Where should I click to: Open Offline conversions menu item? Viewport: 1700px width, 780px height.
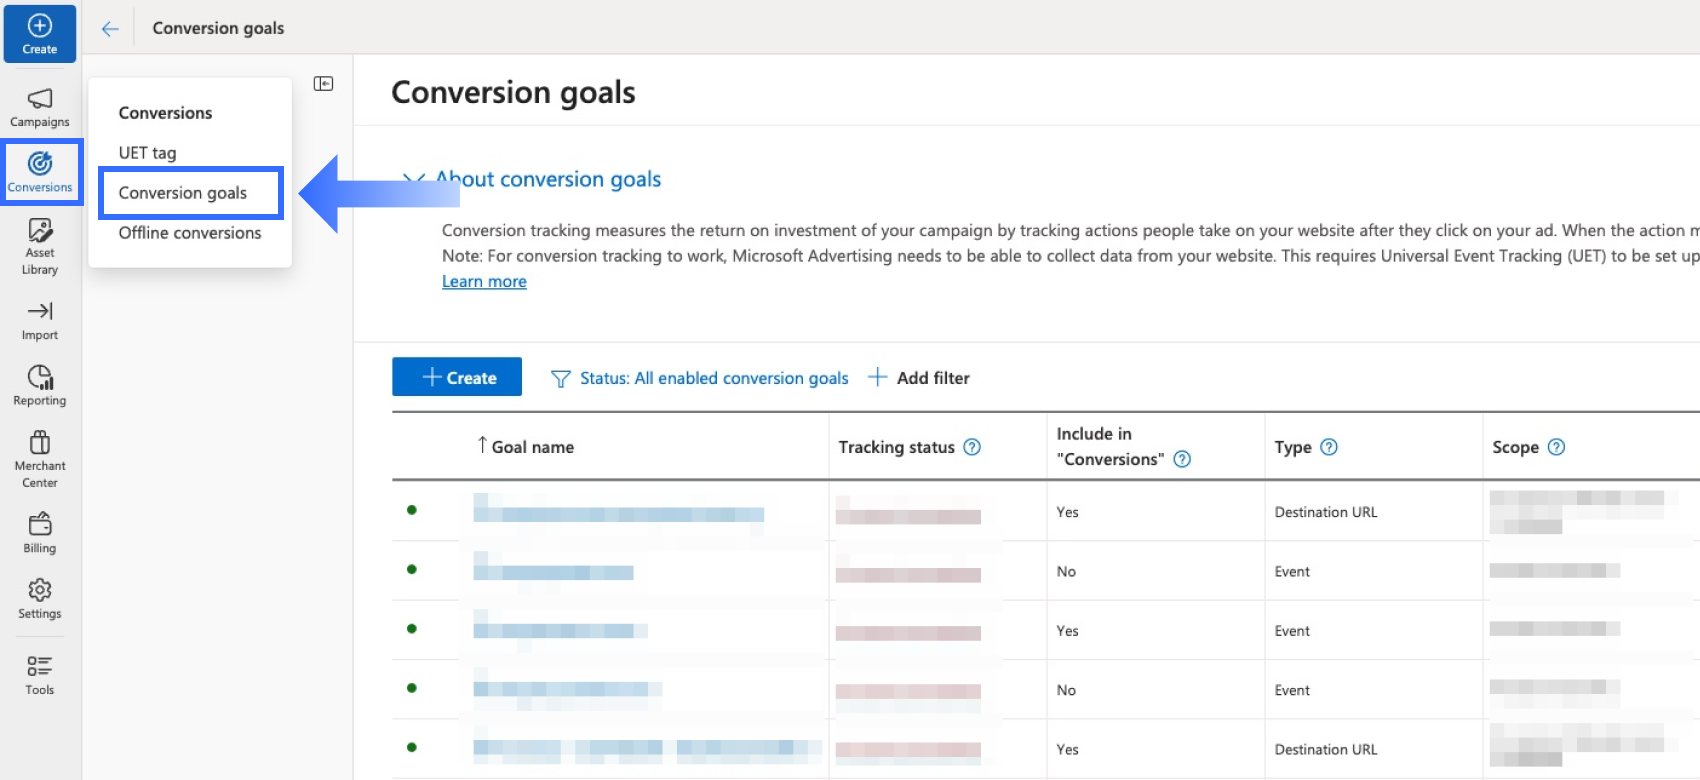[x=189, y=233]
